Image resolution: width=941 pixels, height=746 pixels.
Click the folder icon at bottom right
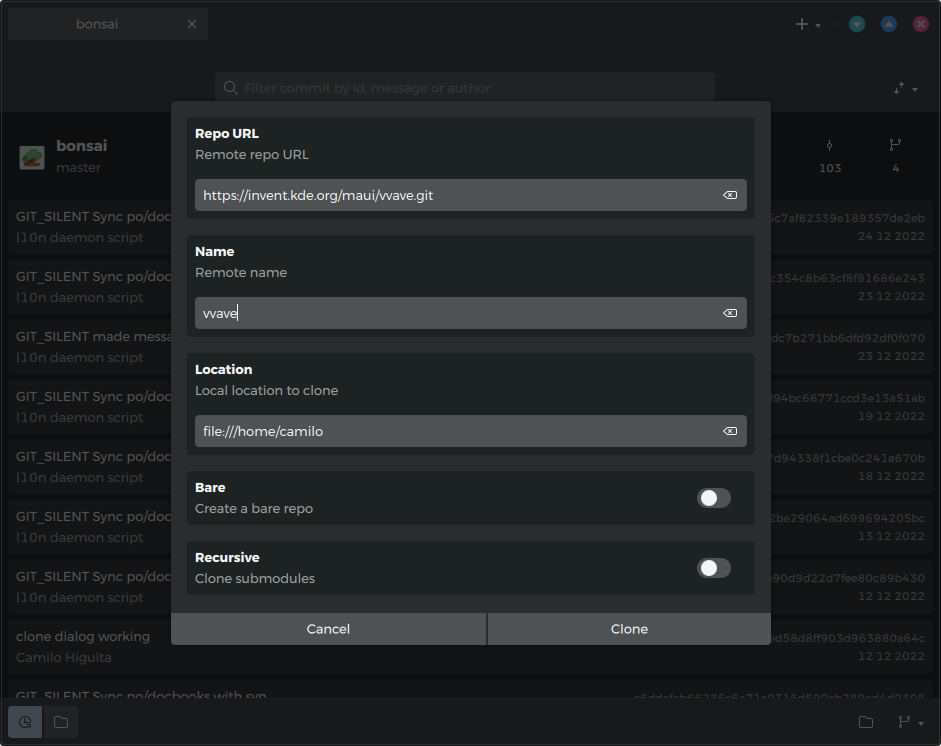pos(866,722)
